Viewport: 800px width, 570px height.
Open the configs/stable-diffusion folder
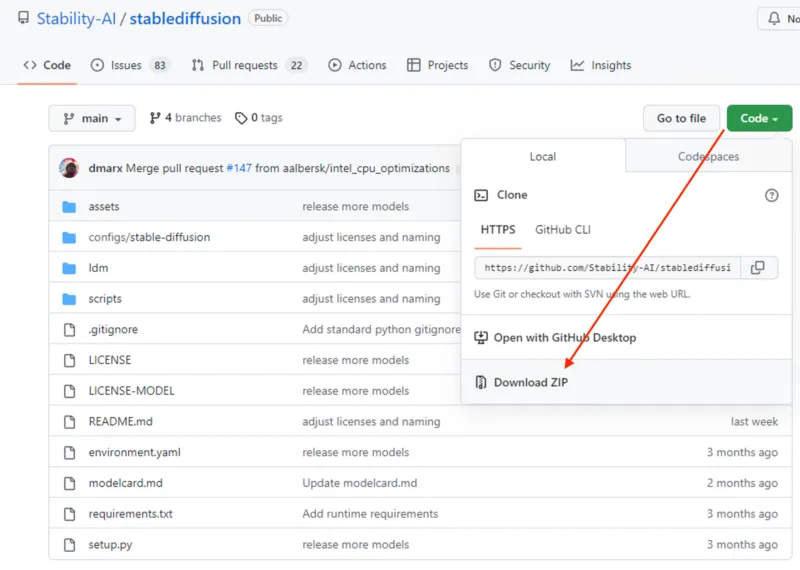point(149,237)
